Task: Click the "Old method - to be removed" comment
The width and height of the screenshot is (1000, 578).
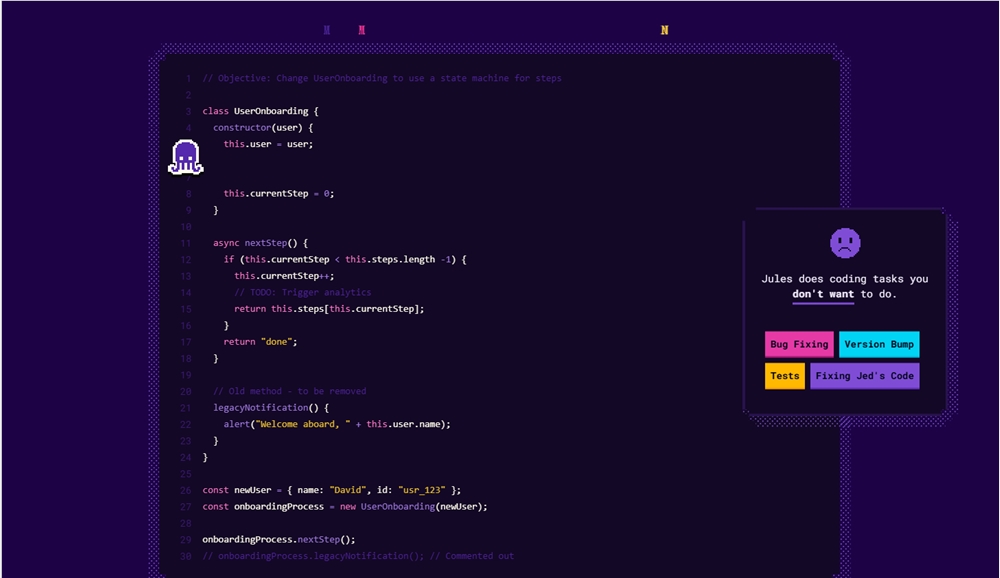Action: 290,391
